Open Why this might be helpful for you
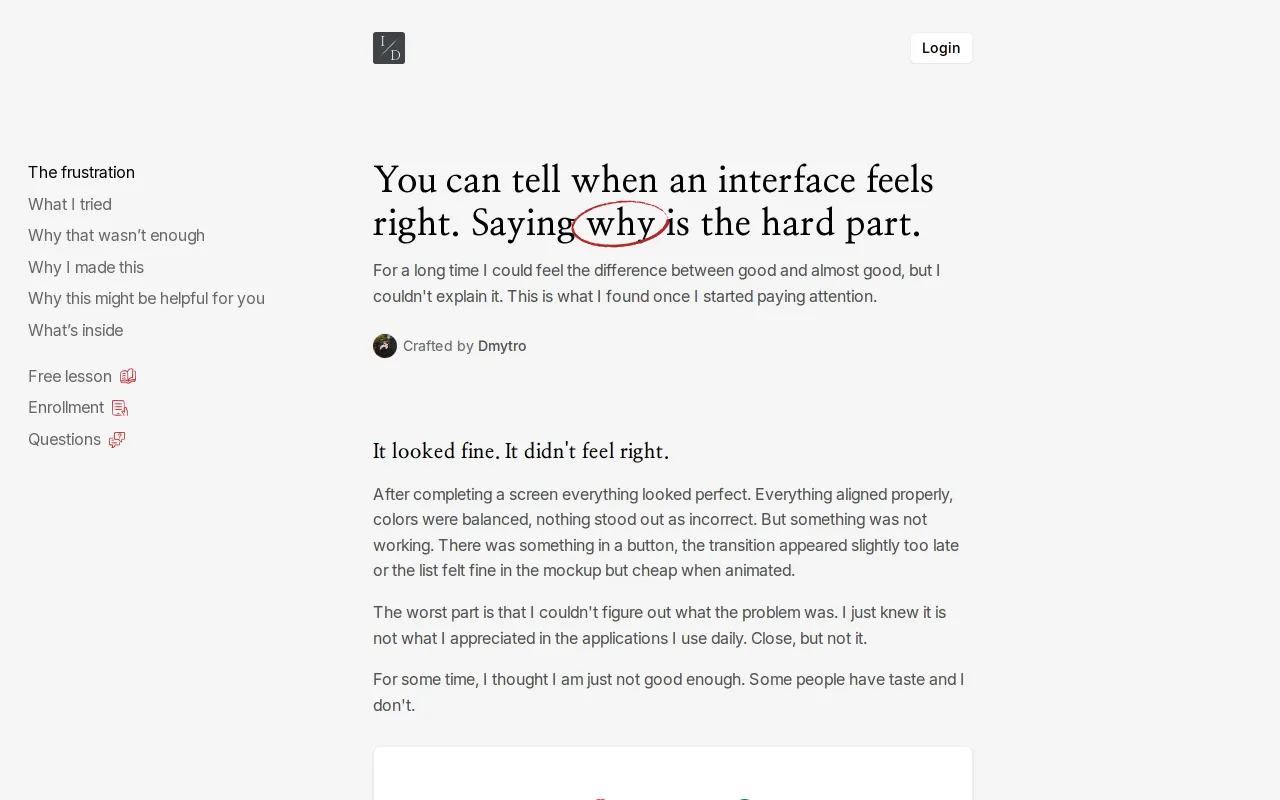This screenshot has width=1280, height=800. (146, 298)
